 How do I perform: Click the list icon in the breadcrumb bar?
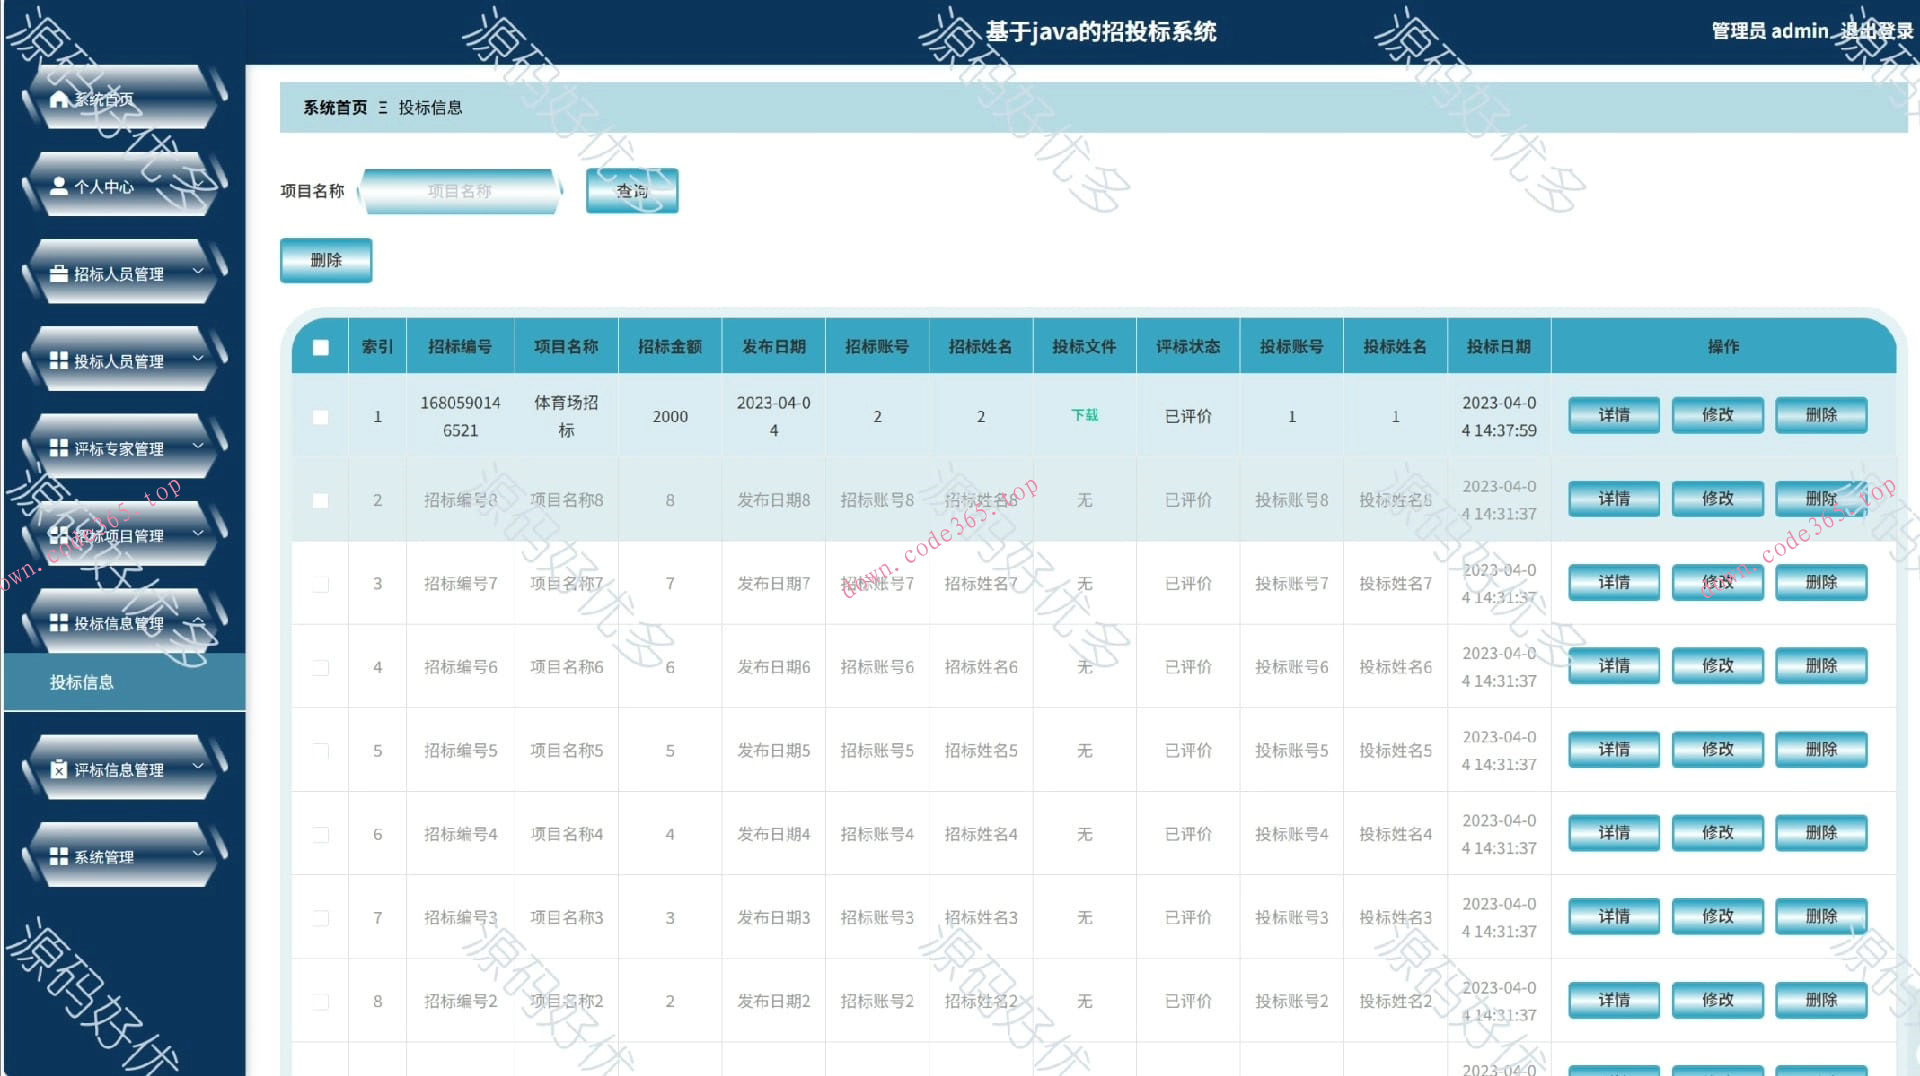(x=381, y=107)
